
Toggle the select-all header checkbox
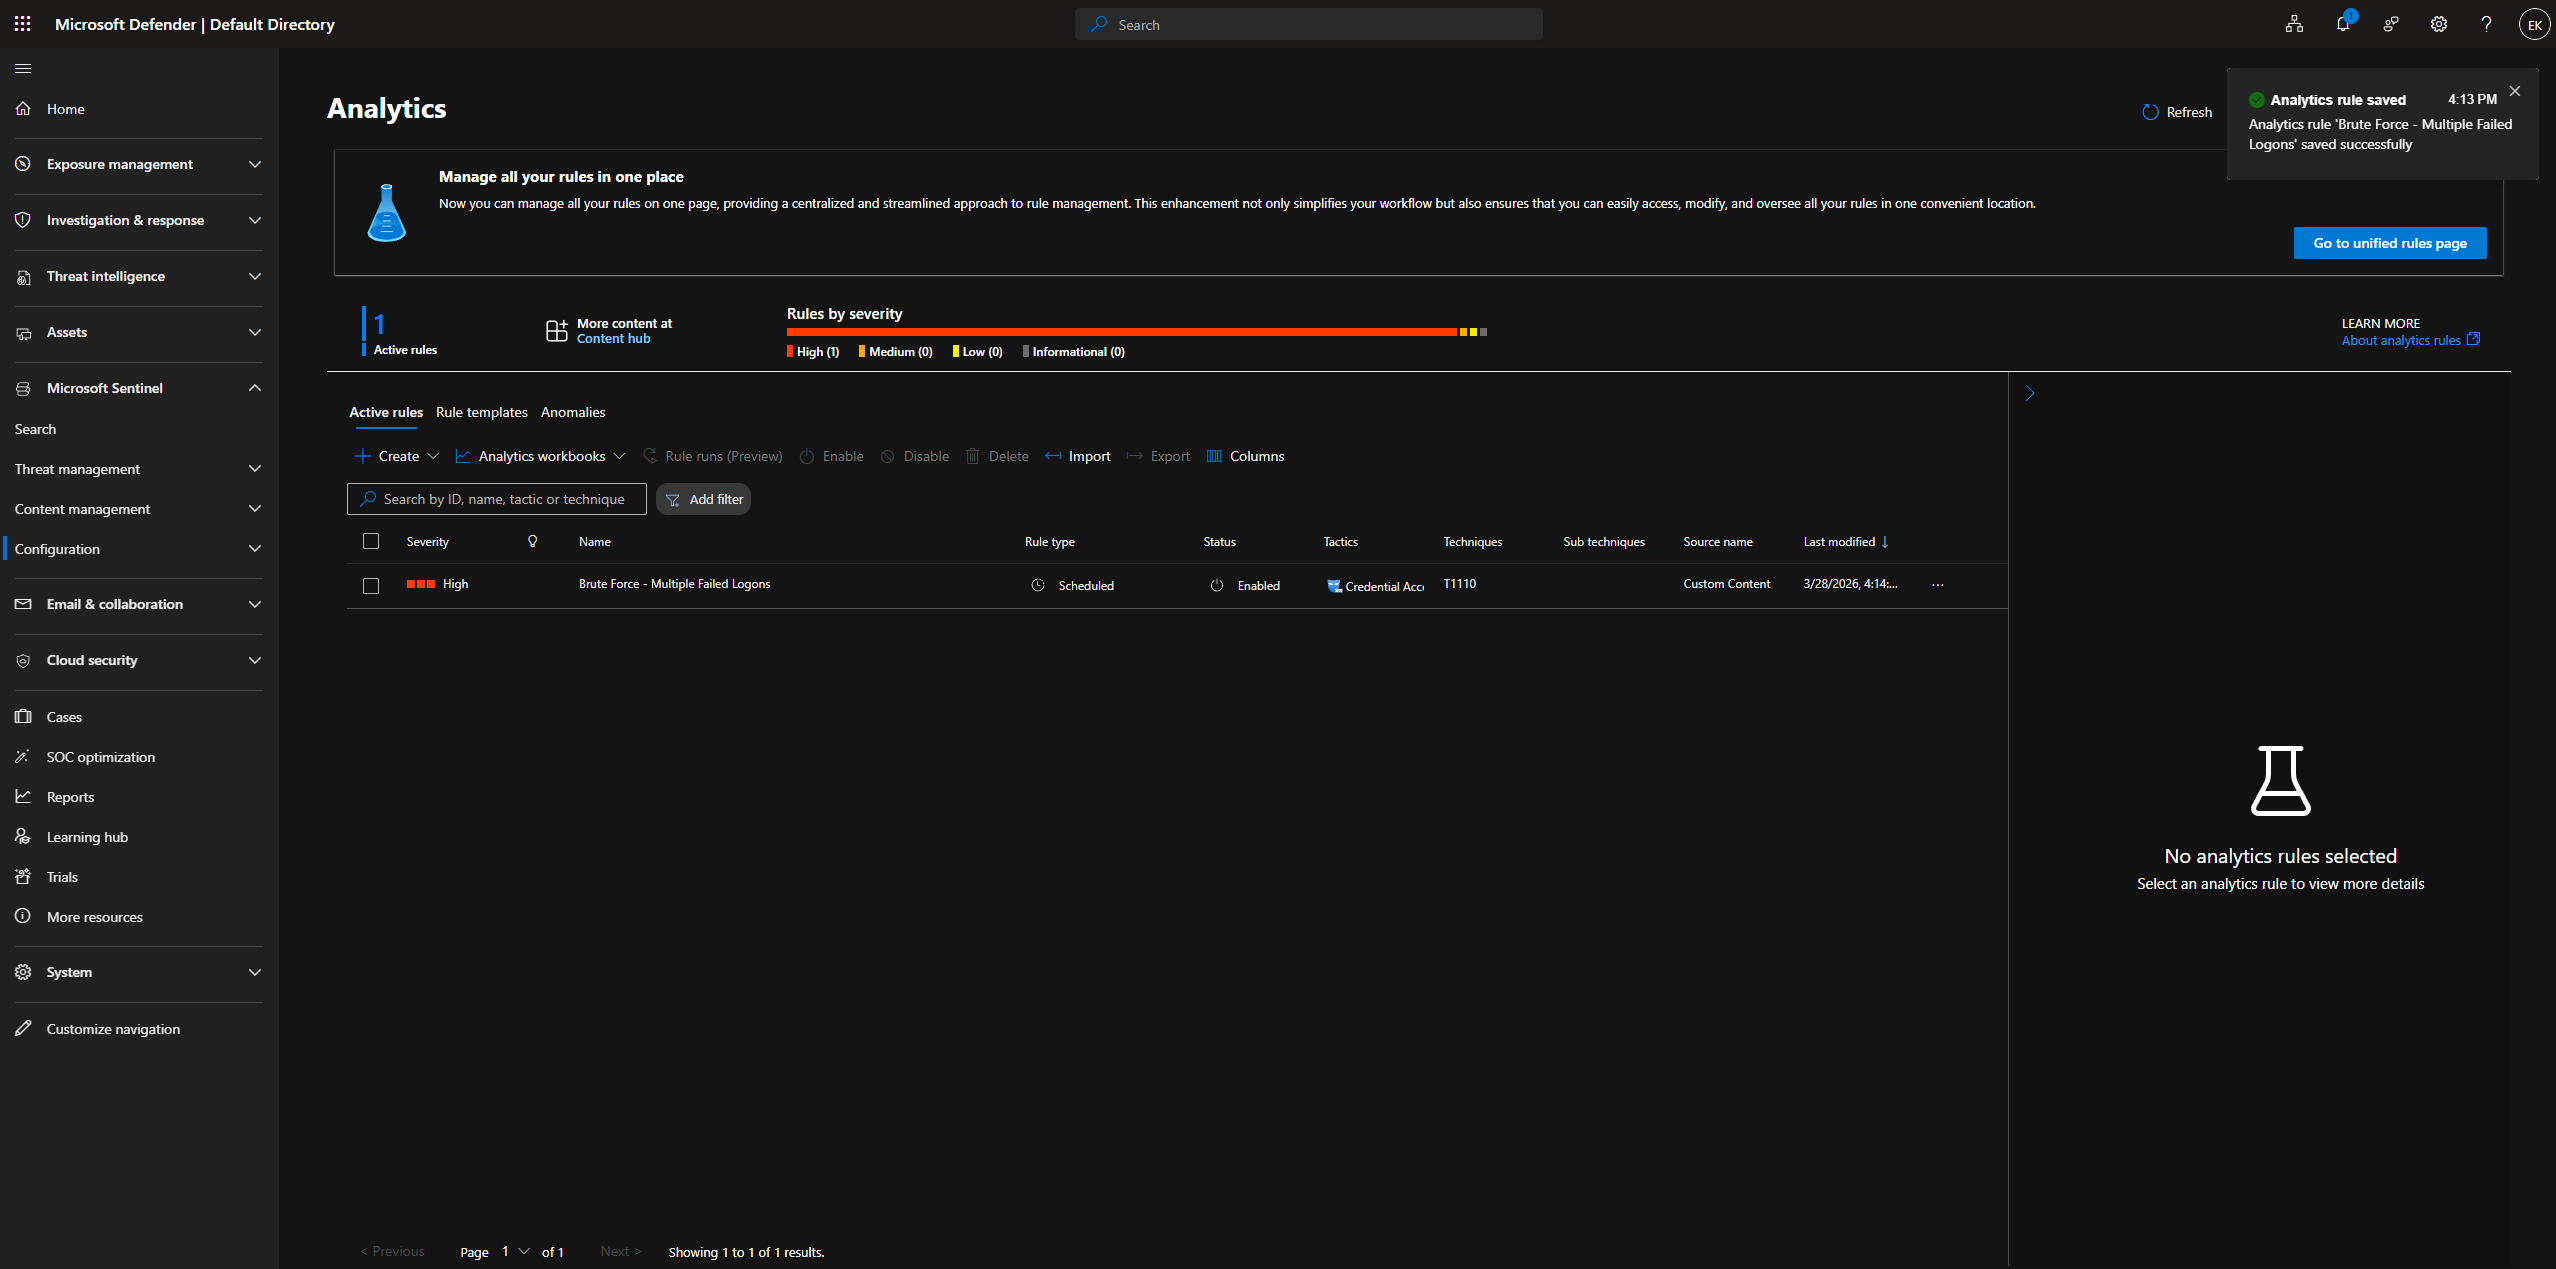pos(371,541)
